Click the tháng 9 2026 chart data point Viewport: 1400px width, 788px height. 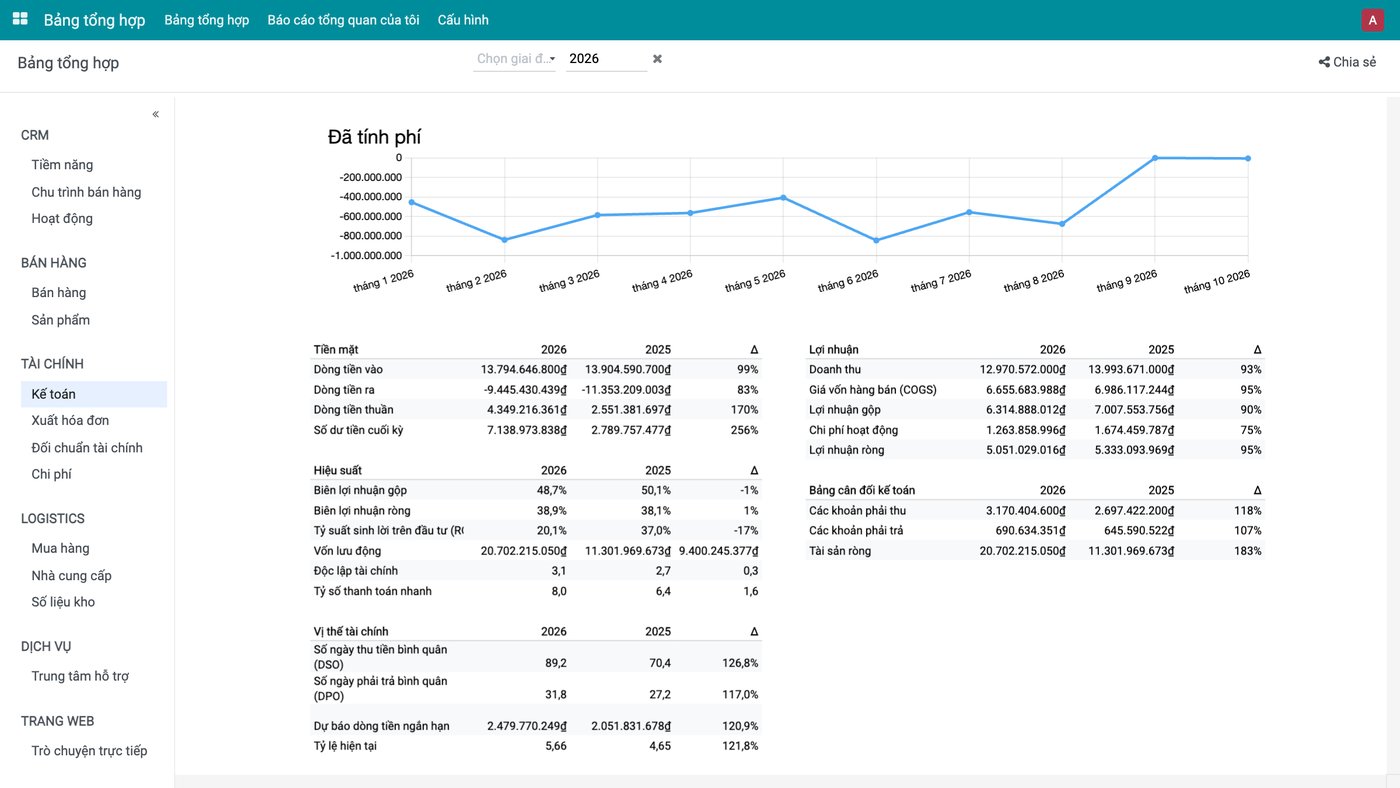coord(1155,158)
